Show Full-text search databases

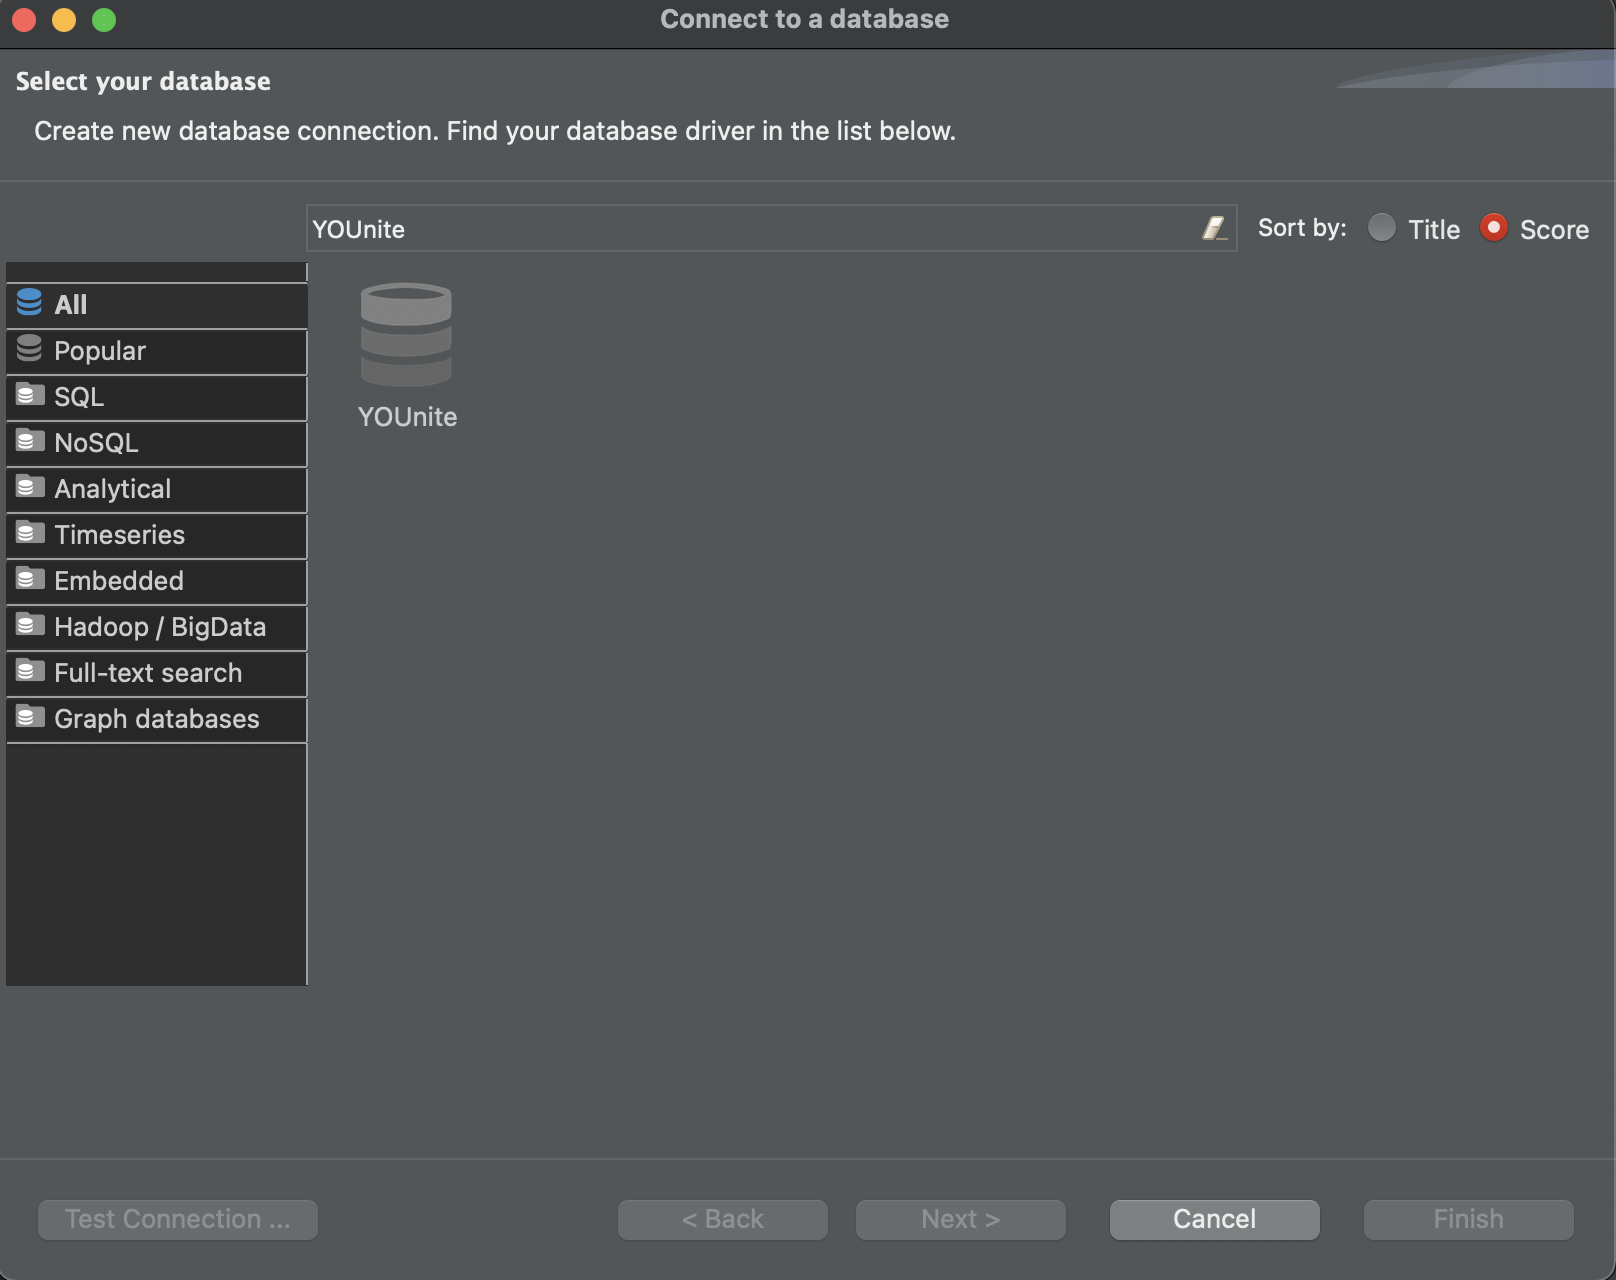click(x=147, y=673)
